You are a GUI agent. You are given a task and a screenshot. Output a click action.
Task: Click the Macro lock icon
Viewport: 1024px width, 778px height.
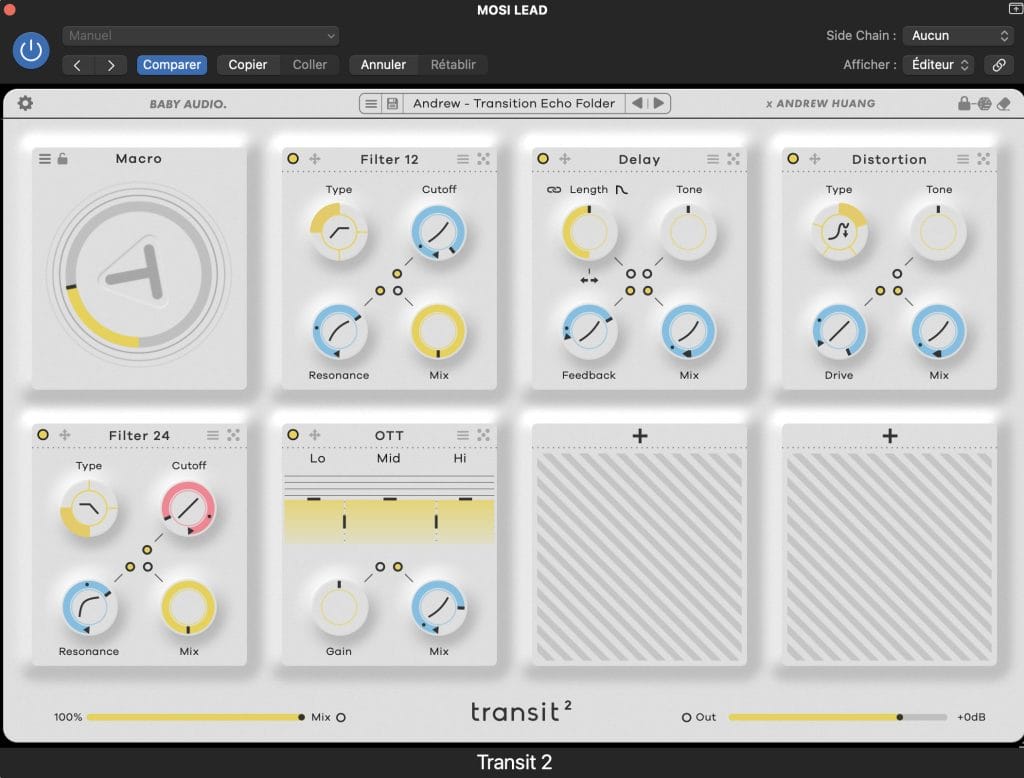[63, 159]
